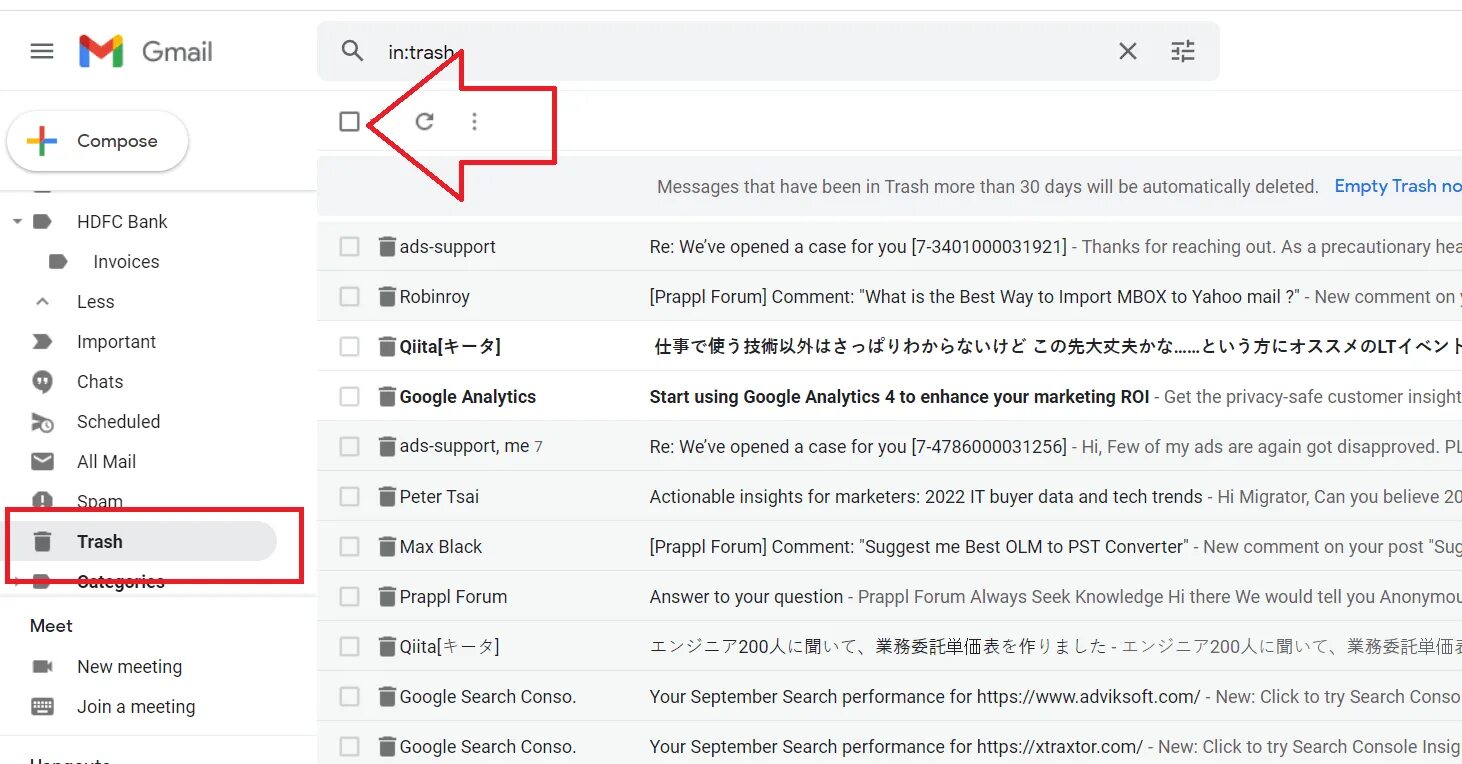Select the Max Black email checkbox

(x=349, y=547)
